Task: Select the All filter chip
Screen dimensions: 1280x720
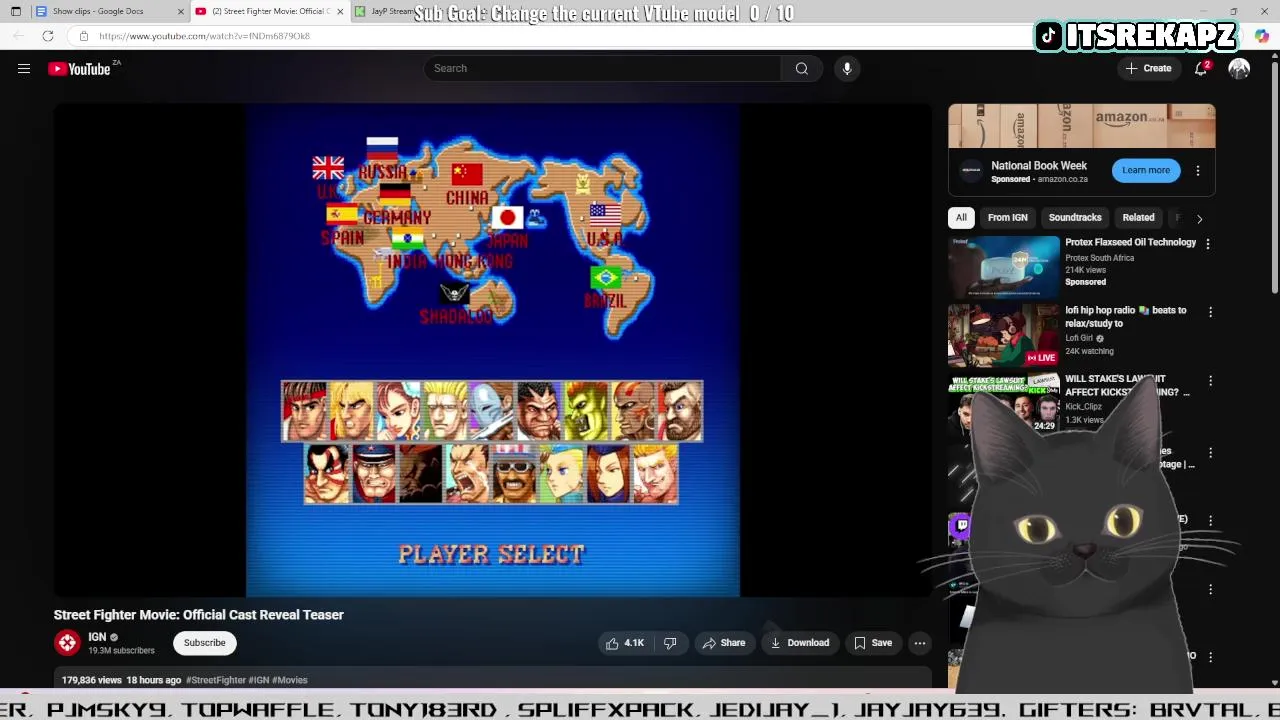Action: [x=961, y=217]
